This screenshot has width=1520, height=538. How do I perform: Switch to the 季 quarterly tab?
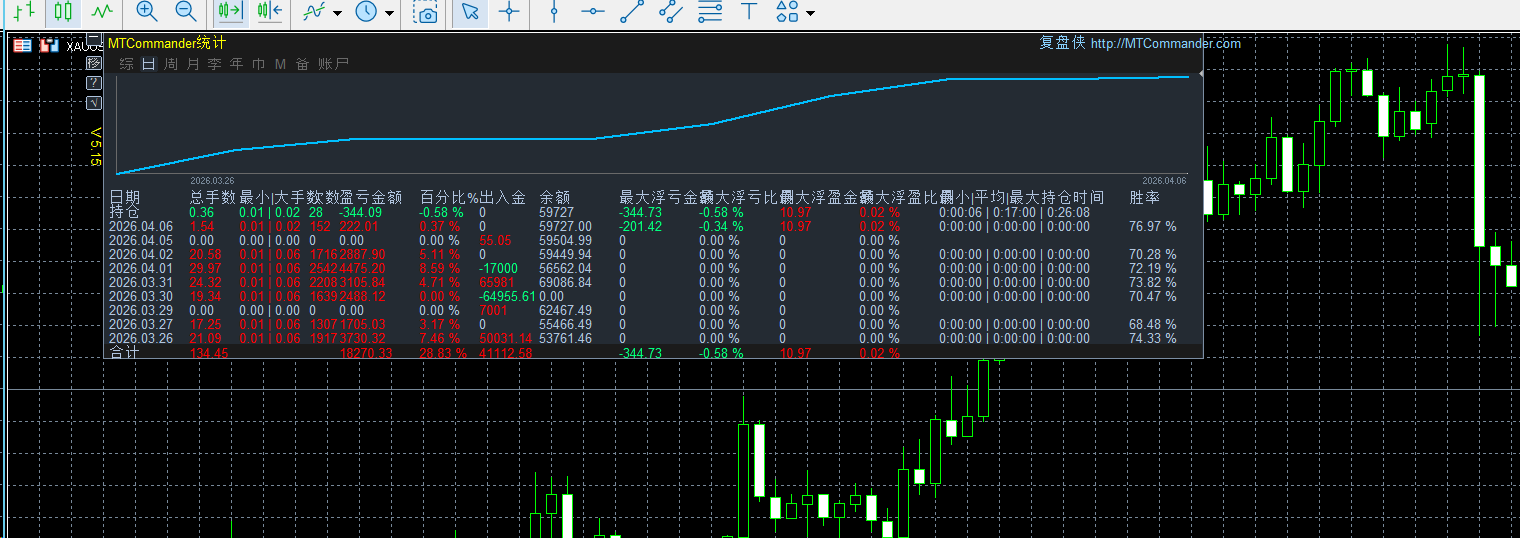tap(215, 64)
